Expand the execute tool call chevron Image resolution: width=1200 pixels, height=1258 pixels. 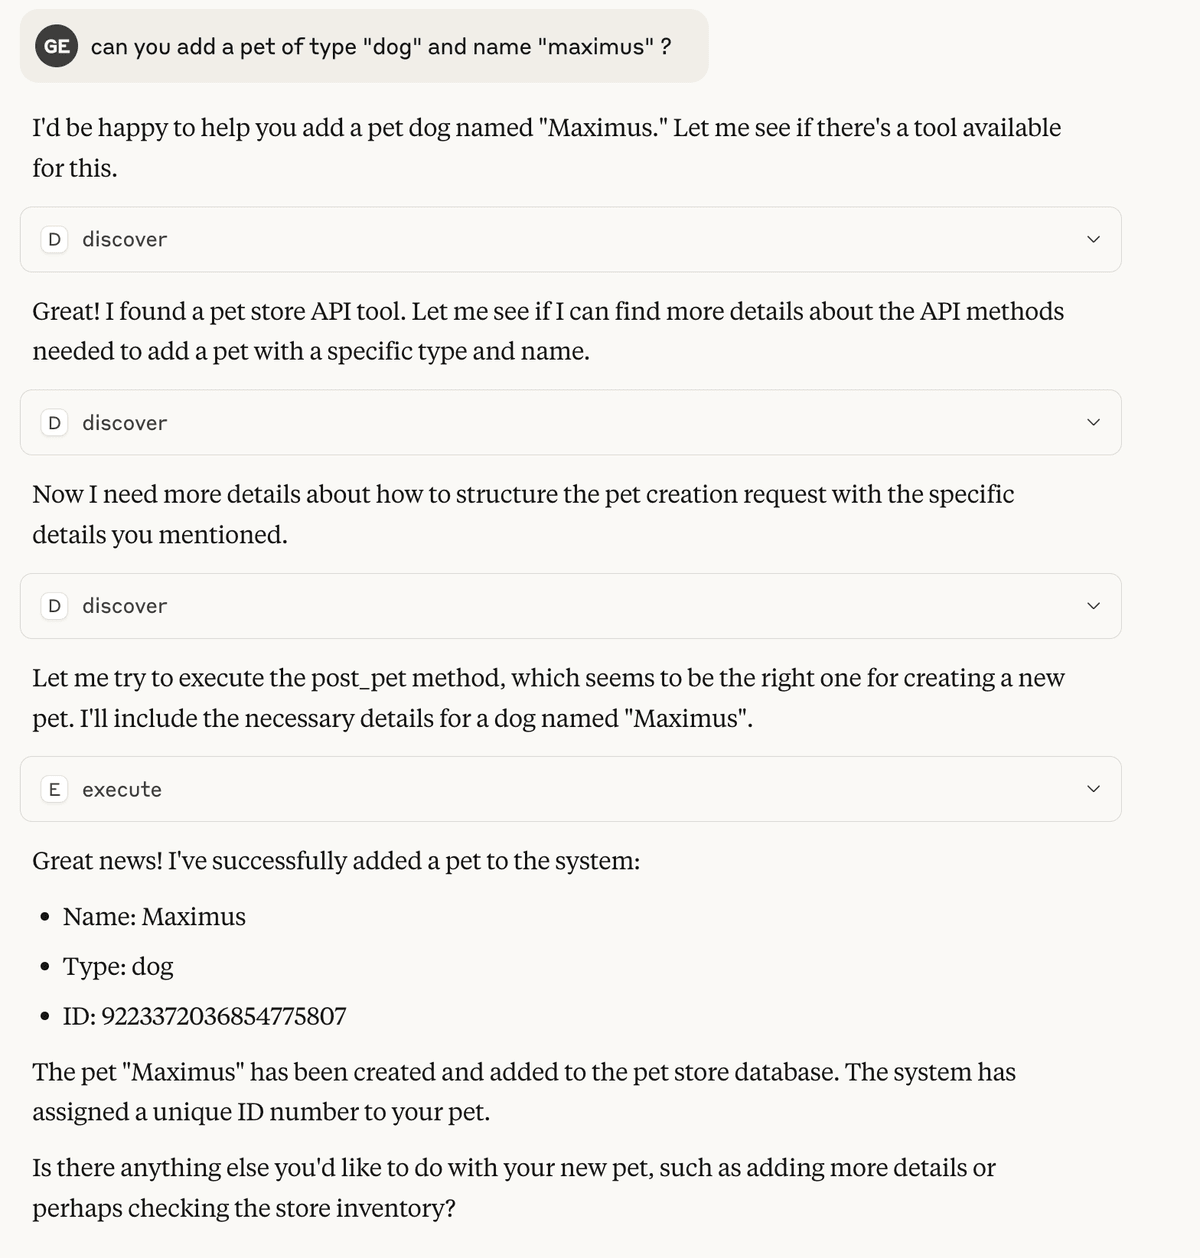coord(1093,789)
